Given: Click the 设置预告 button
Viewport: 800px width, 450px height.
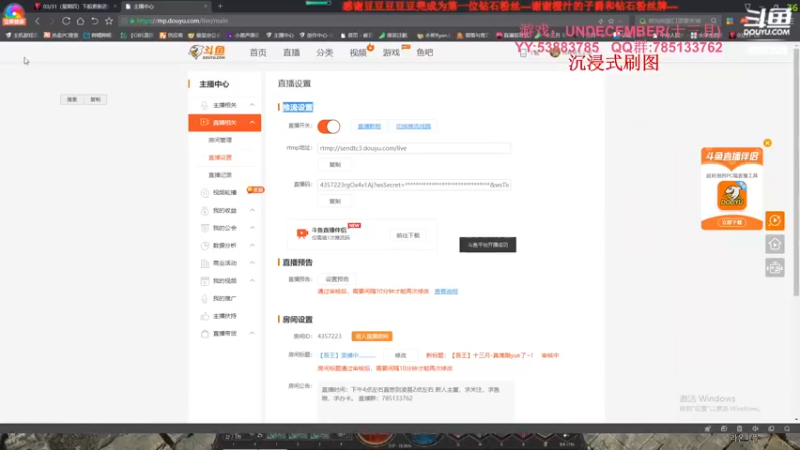Looking at the screenshot, I should point(337,279).
